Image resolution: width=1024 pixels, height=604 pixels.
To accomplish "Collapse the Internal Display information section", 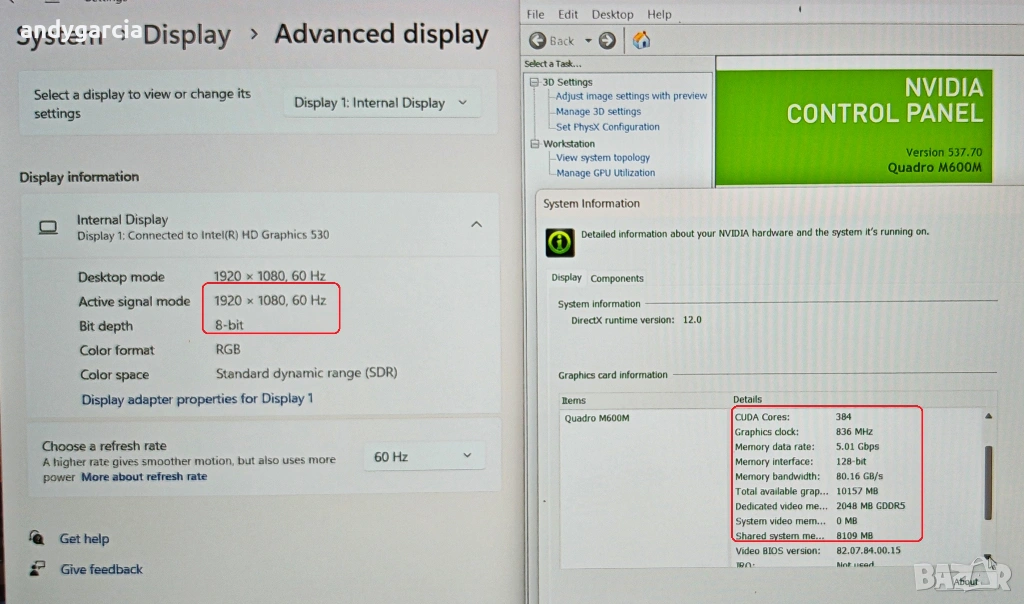I will coord(477,225).
